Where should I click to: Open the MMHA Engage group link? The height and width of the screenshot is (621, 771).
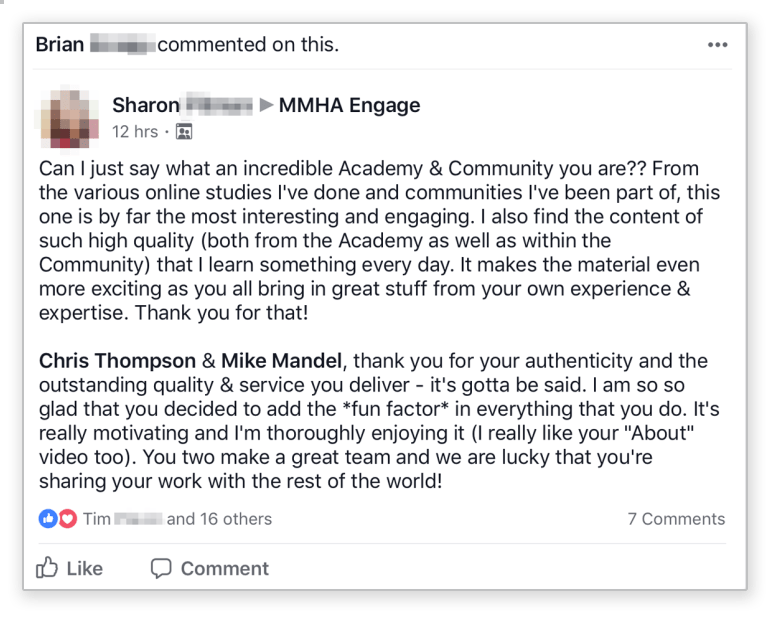coord(349,105)
